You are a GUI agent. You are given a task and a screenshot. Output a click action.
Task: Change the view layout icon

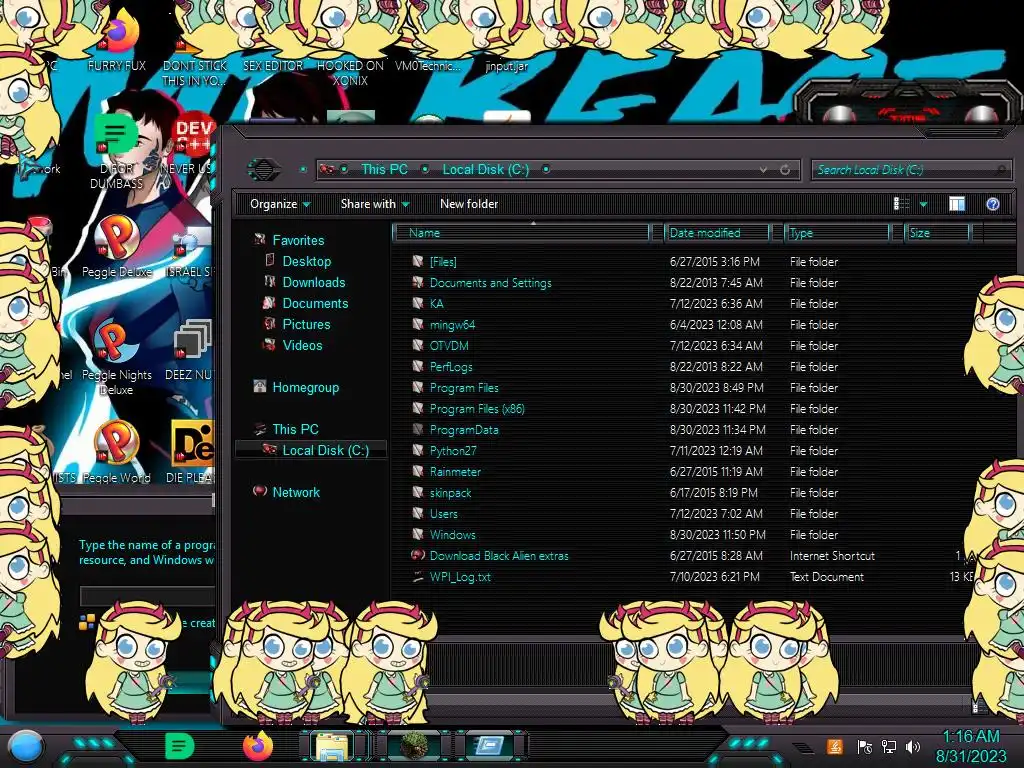click(901, 204)
